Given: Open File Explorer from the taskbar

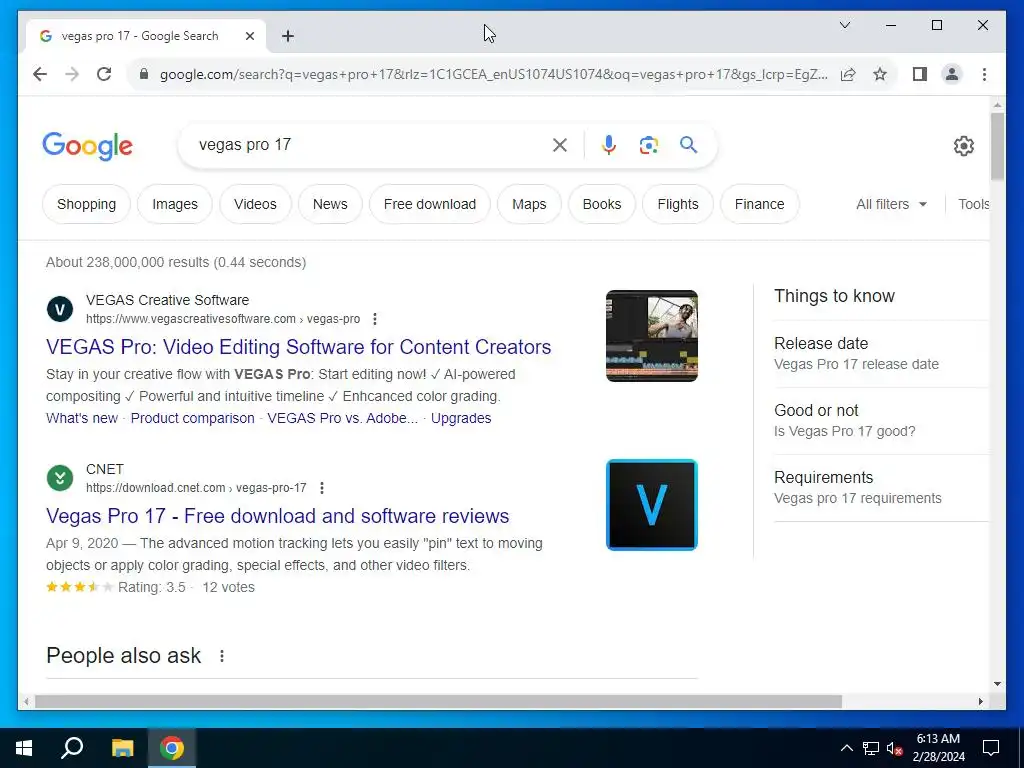Looking at the screenshot, I should click(x=122, y=748).
